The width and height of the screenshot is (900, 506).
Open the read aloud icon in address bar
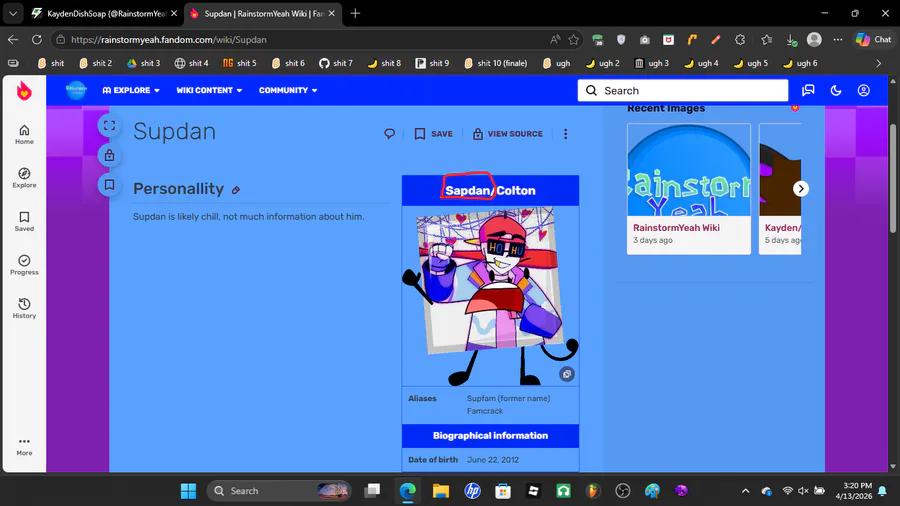[554, 40]
